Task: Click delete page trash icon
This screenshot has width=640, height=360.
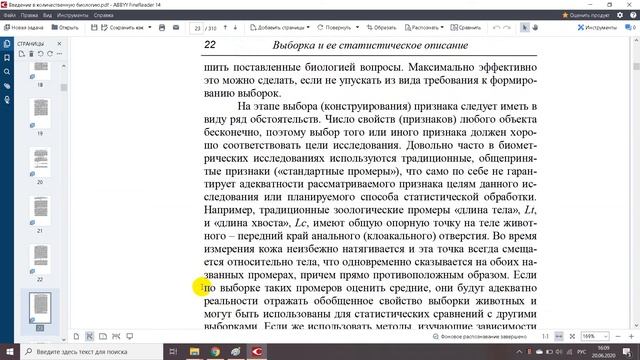Action: pyautogui.click(x=31, y=53)
